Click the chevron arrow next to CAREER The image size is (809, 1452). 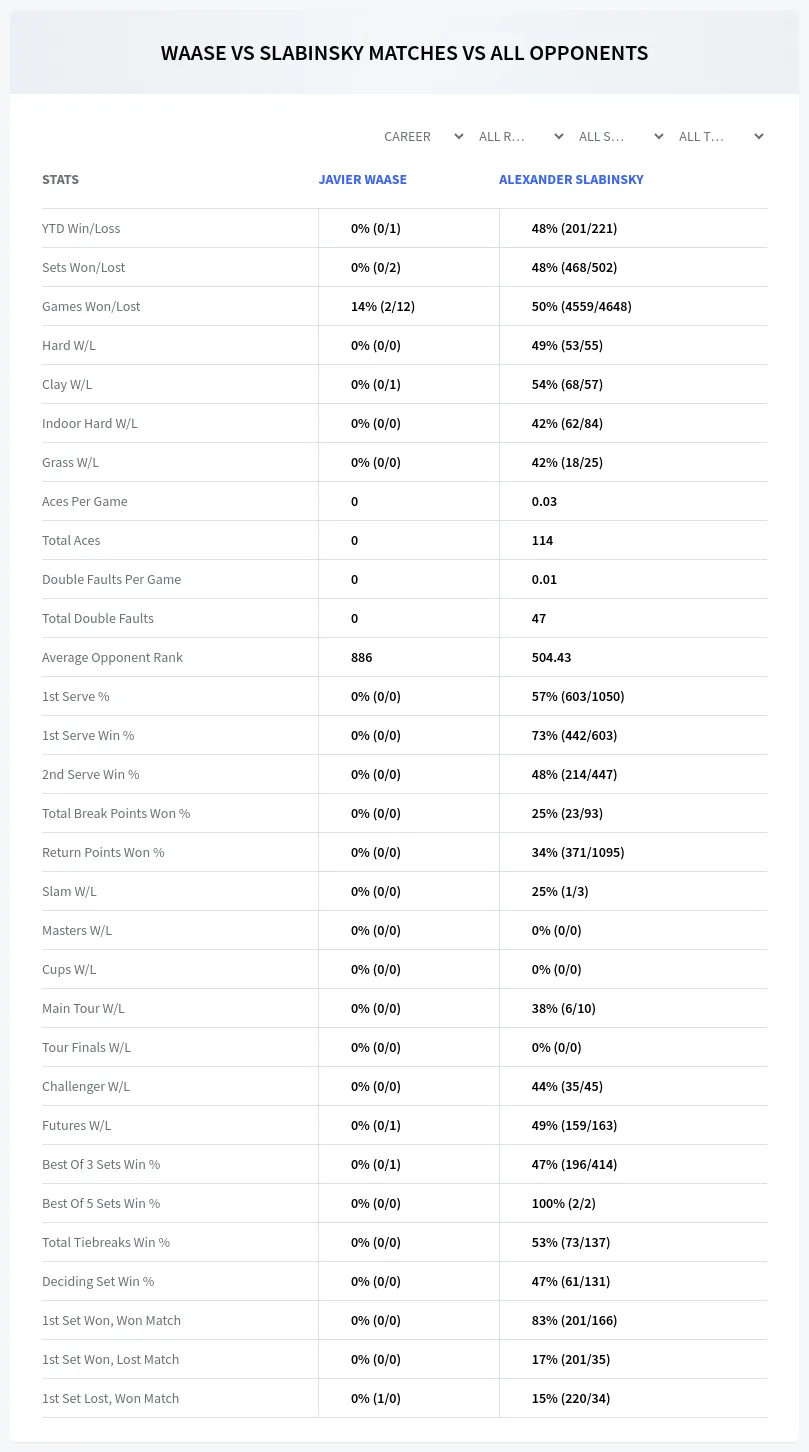pyautogui.click(x=459, y=136)
